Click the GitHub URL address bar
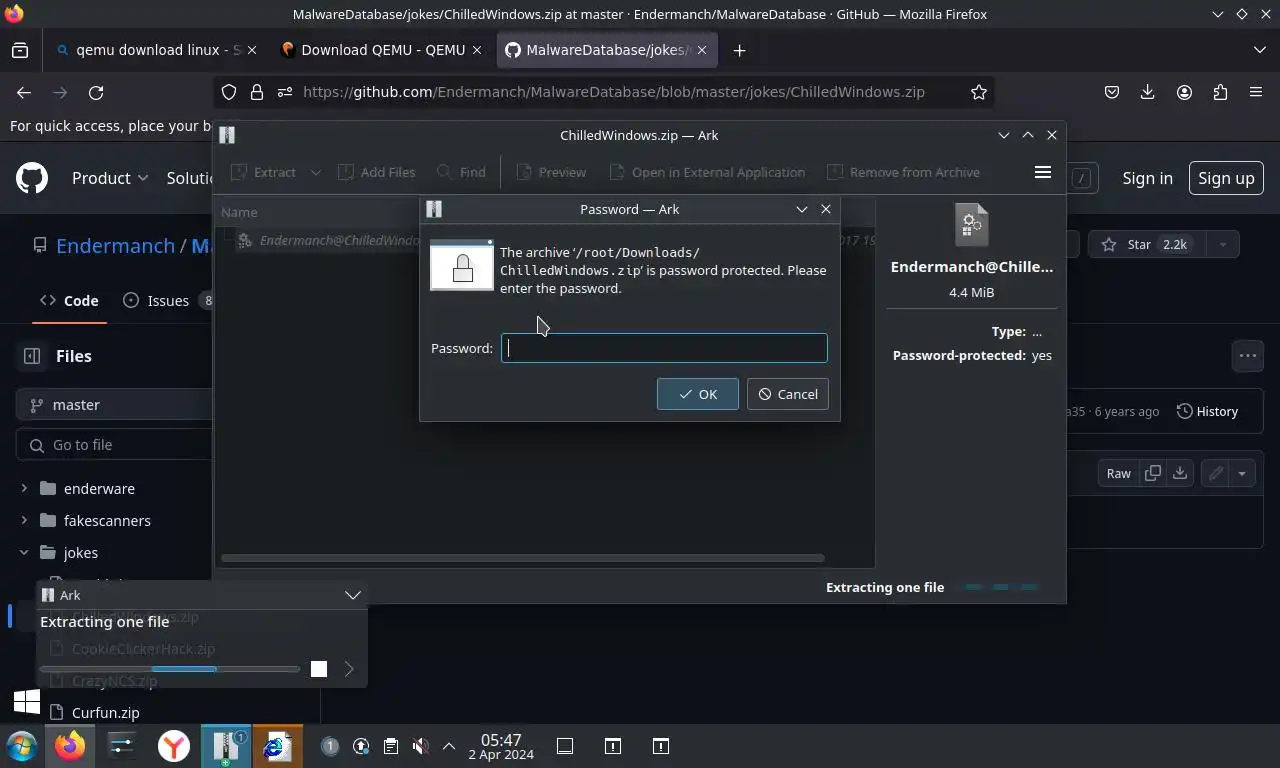This screenshot has height=768, width=1280. (614, 92)
